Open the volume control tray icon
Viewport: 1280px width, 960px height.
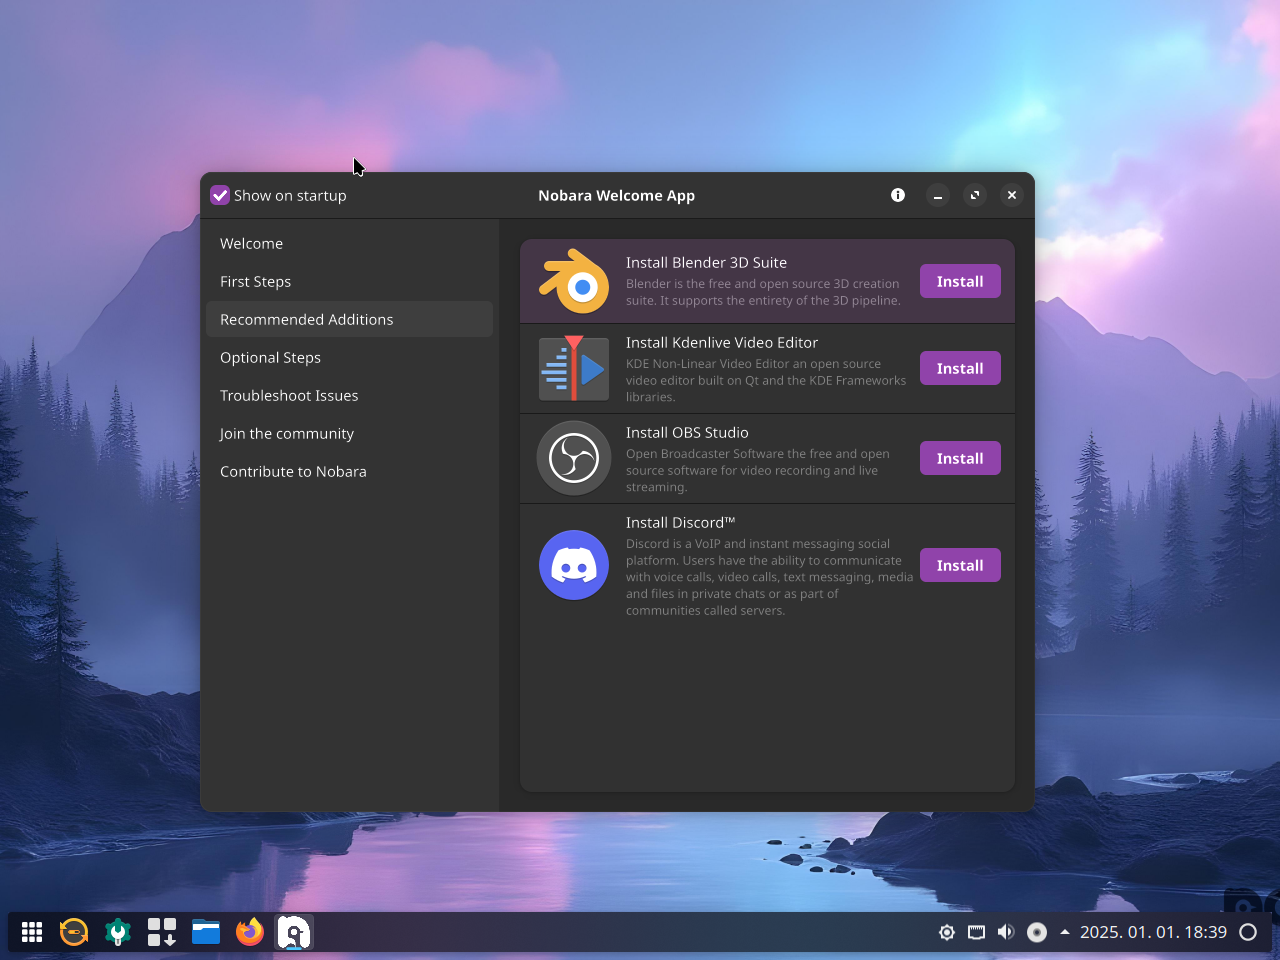pos(1006,932)
